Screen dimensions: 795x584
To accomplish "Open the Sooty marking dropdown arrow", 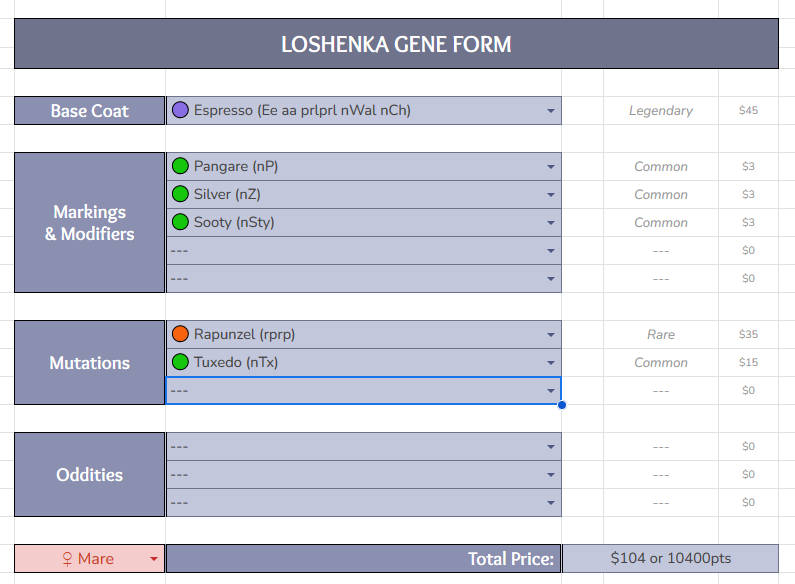I will [551, 223].
